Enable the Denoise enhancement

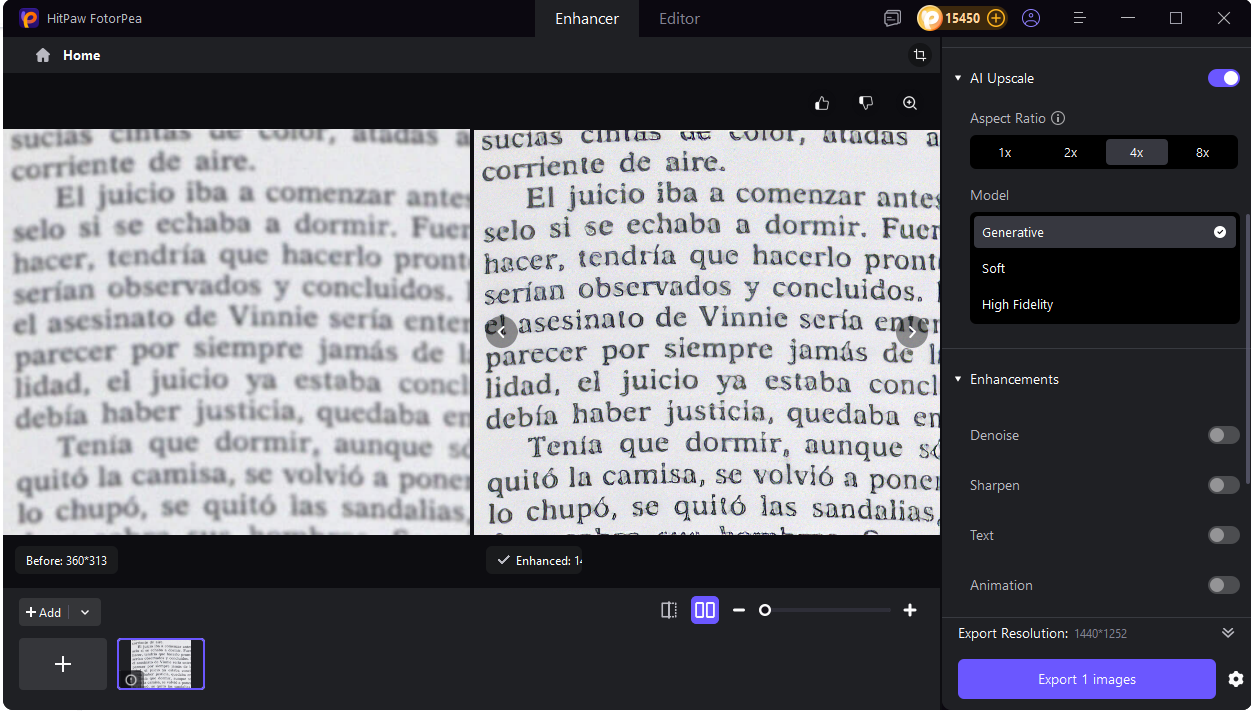pyautogui.click(x=1223, y=435)
